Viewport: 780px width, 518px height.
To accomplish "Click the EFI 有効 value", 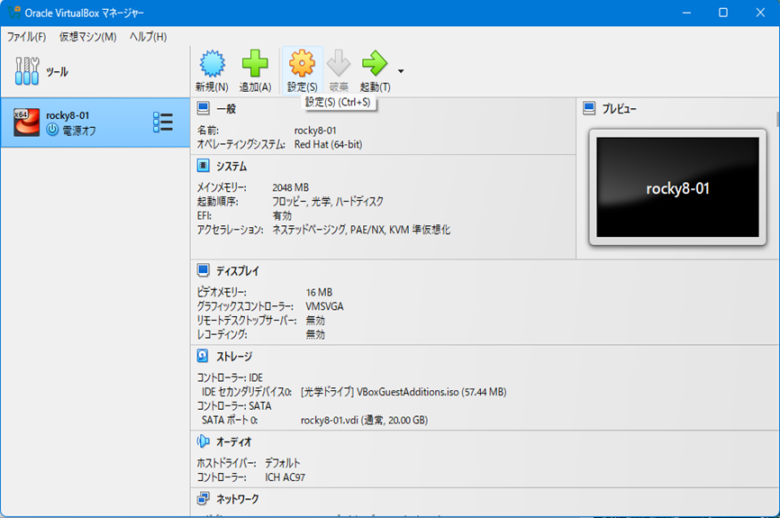I will (282, 215).
